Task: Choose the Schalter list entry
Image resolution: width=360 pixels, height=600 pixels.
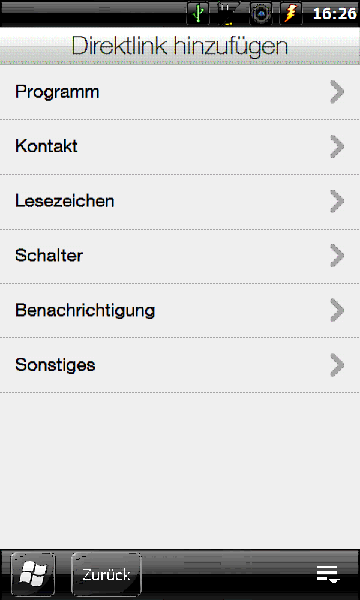Action: (180, 256)
